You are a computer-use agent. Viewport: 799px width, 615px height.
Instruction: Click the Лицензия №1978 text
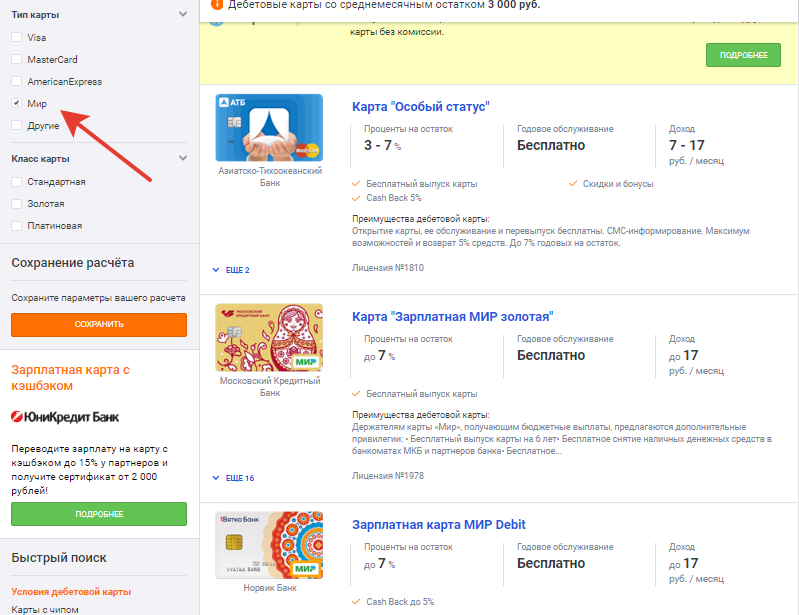tap(388, 476)
